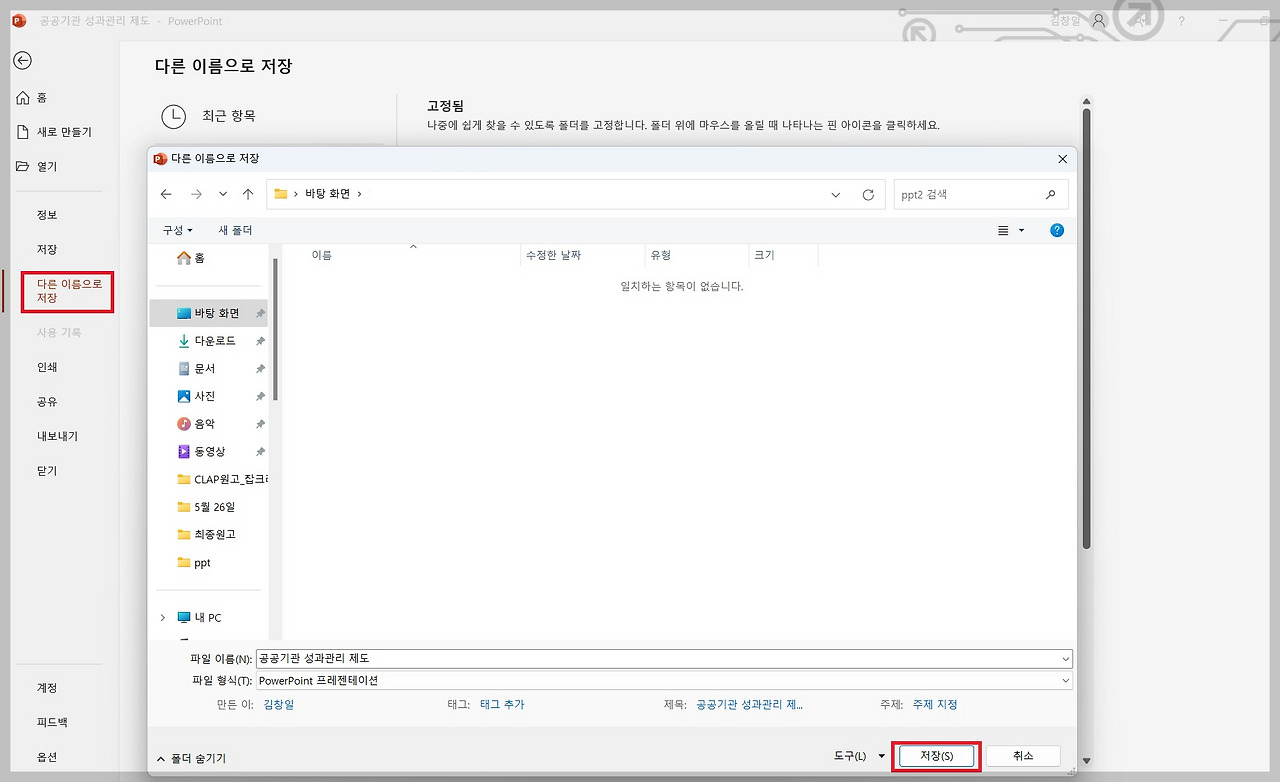Select 새로 만들기 in backstage menu
This screenshot has width=1280, height=782.
(54, 132)
